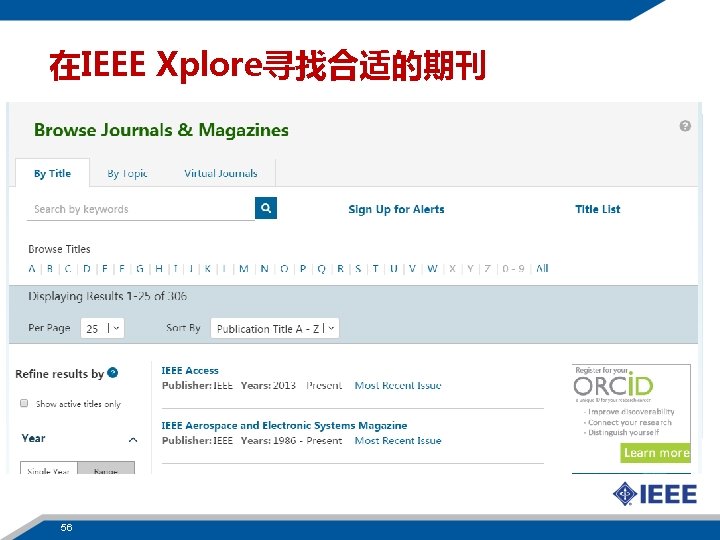Select the Range year tab
Image resolution: width=720 pixels, height=540 pixels.
(106, 468)
